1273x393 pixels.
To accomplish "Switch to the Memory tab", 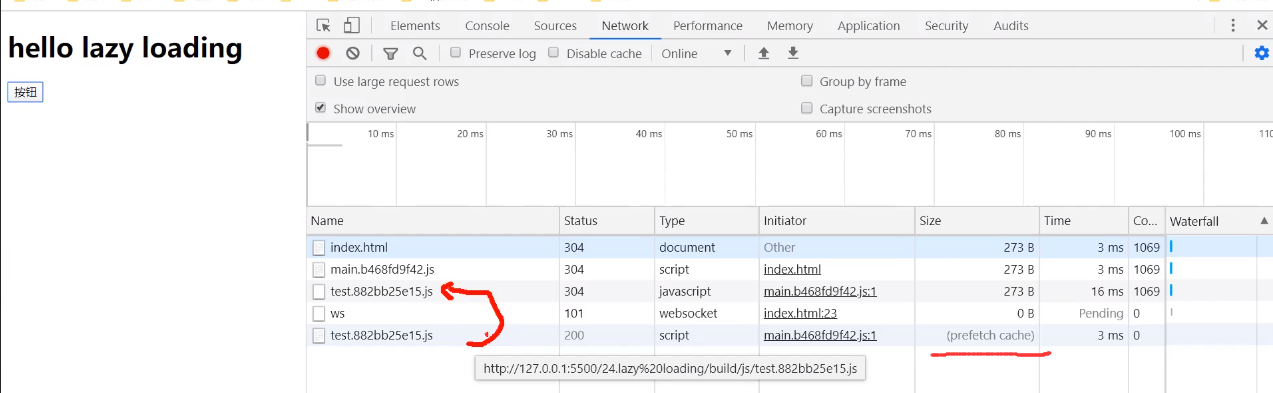I will click(790, 26).
